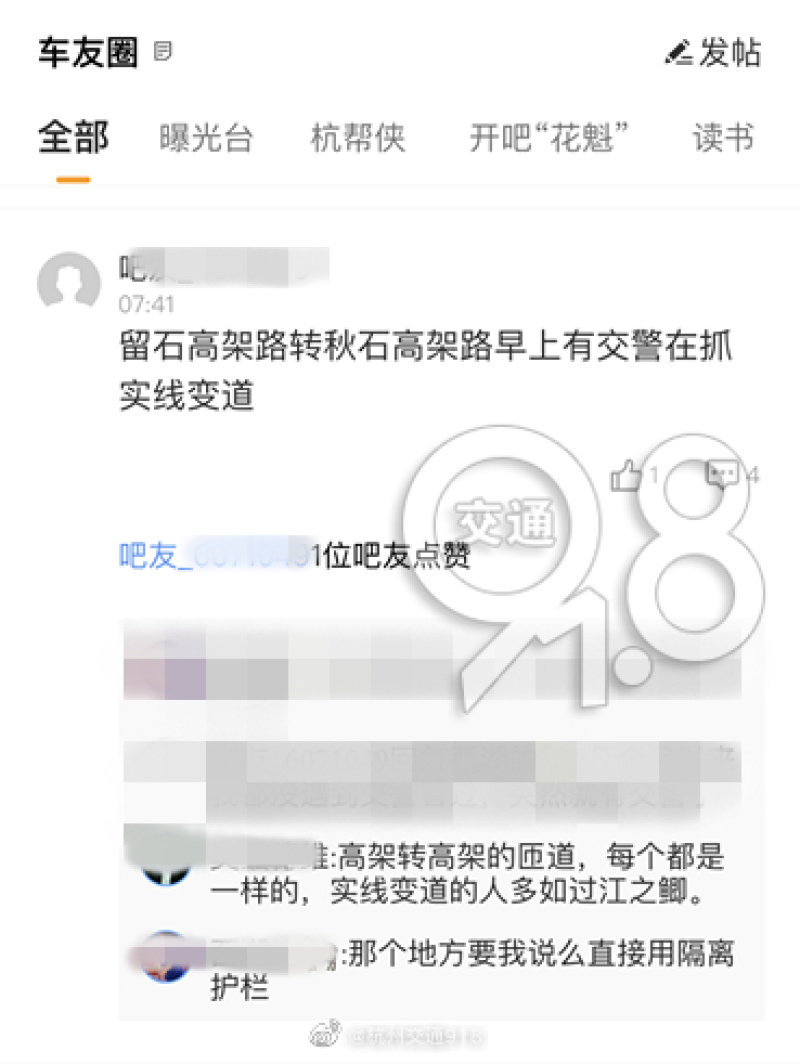The width and height of the screenshot is (800, 1064).
Task: Click the pencil icon beside 发帖
Action: (x=678, y=53)
